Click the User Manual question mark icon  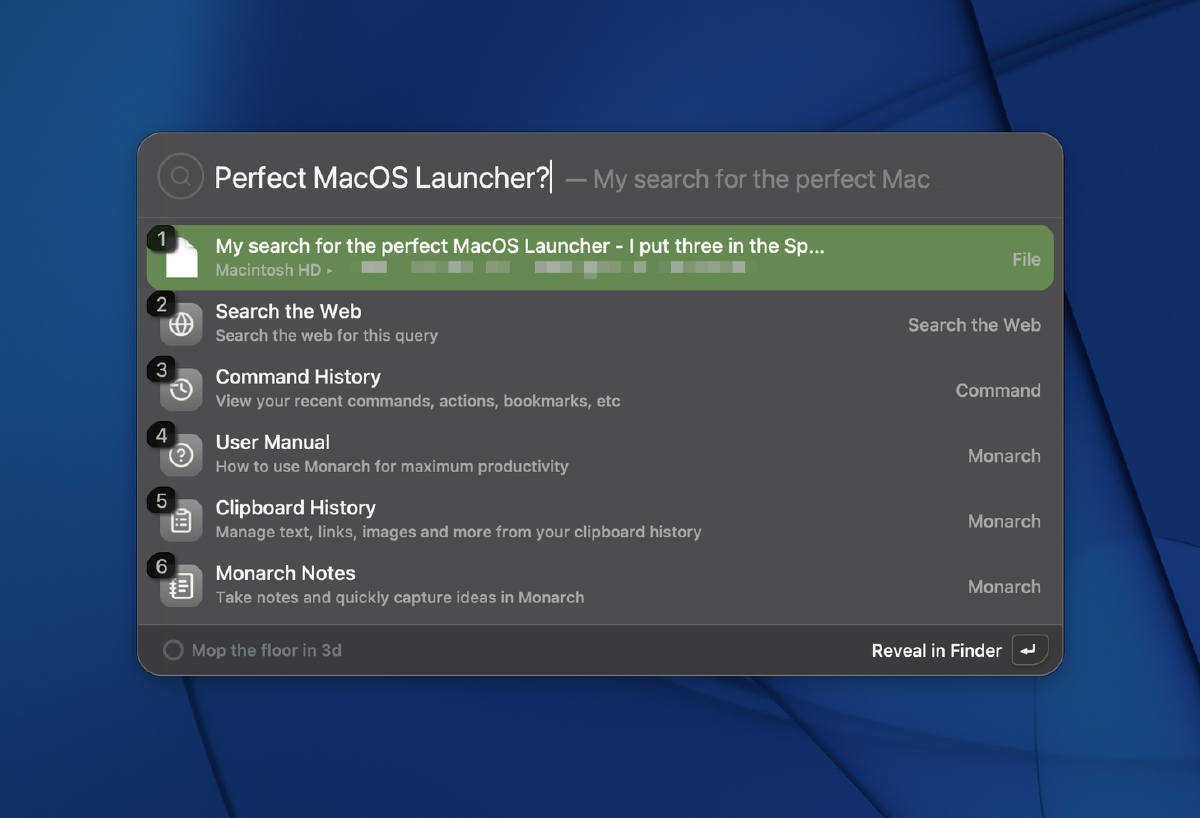pyautogui.click(x=181, y=456)
